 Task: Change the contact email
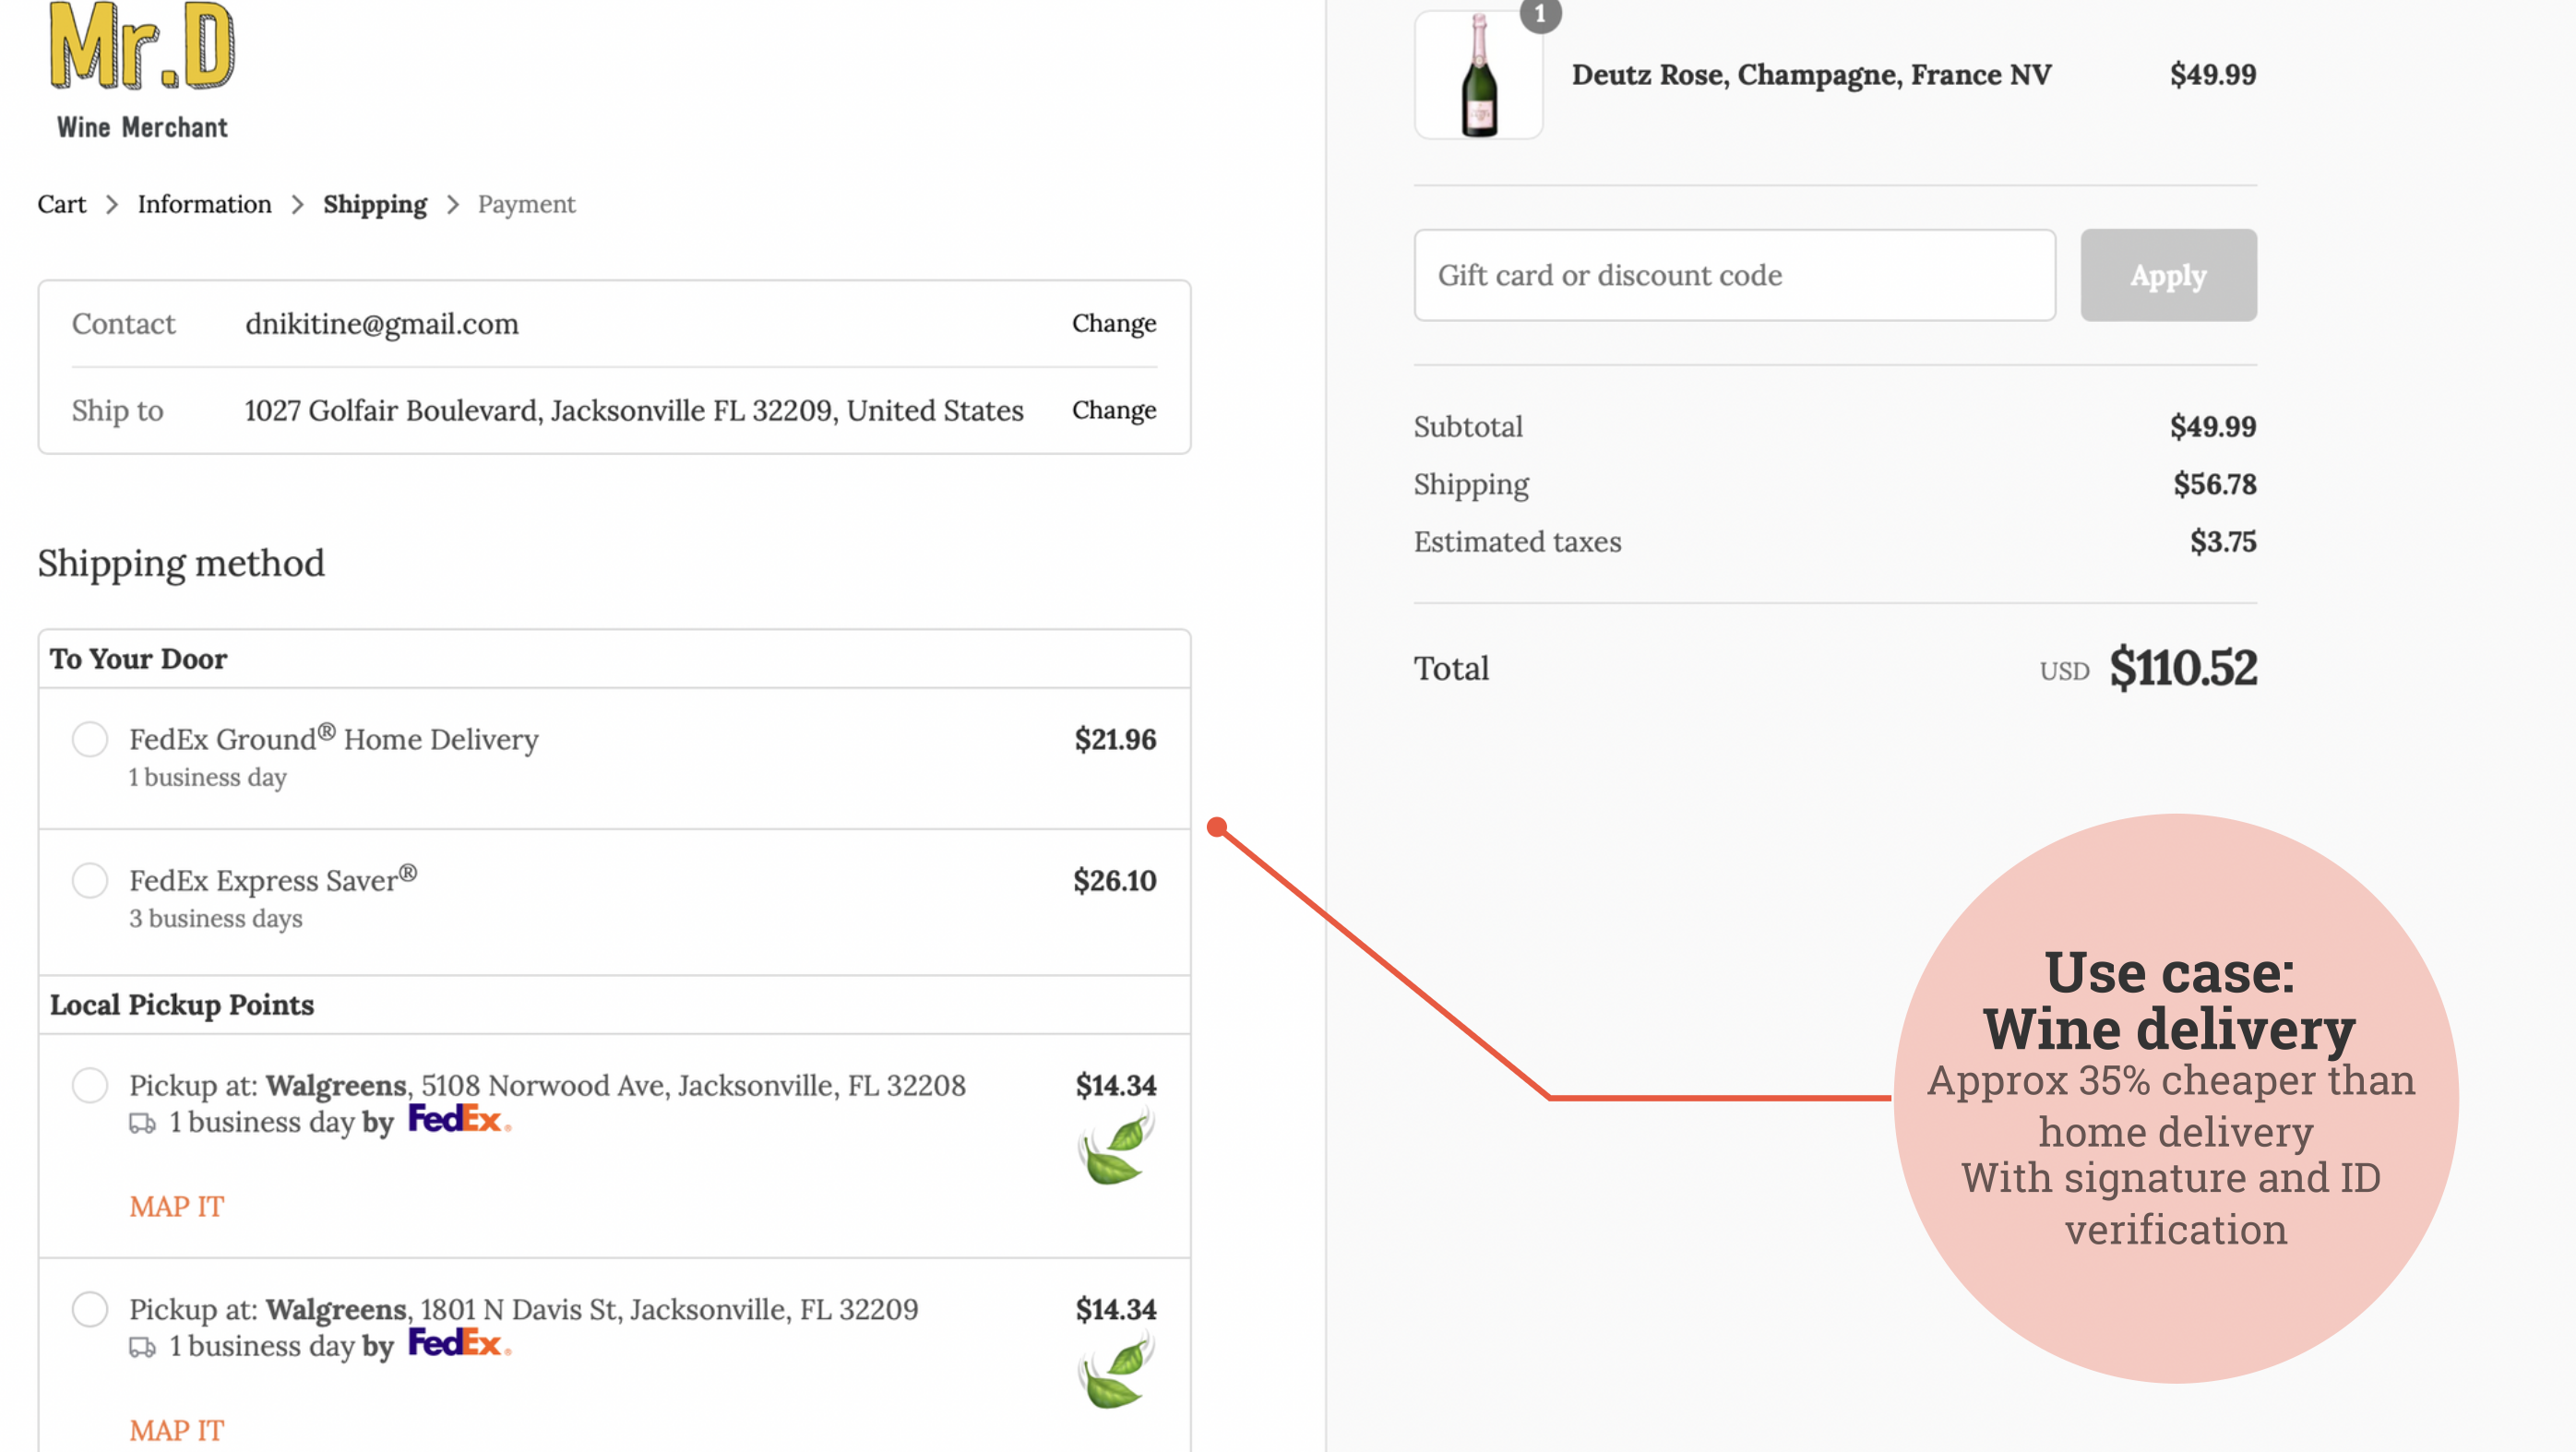click(1114, 323)
